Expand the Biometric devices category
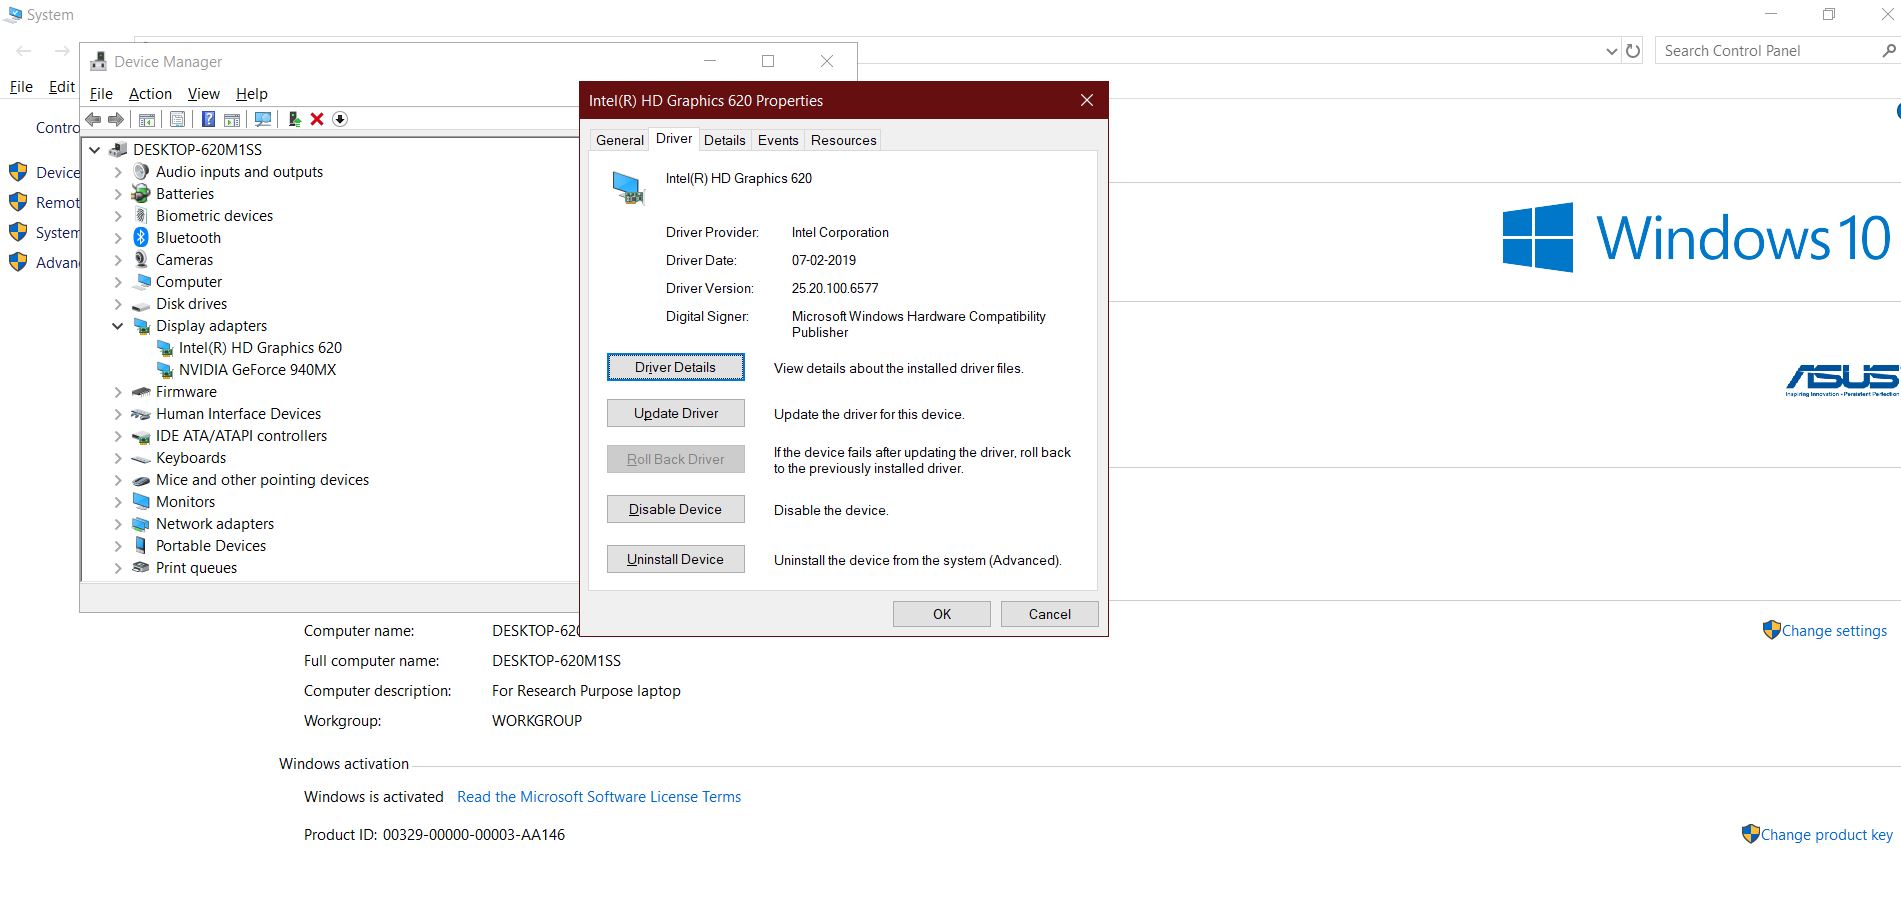The image size is (1901, 901). (x=118, y=216)
